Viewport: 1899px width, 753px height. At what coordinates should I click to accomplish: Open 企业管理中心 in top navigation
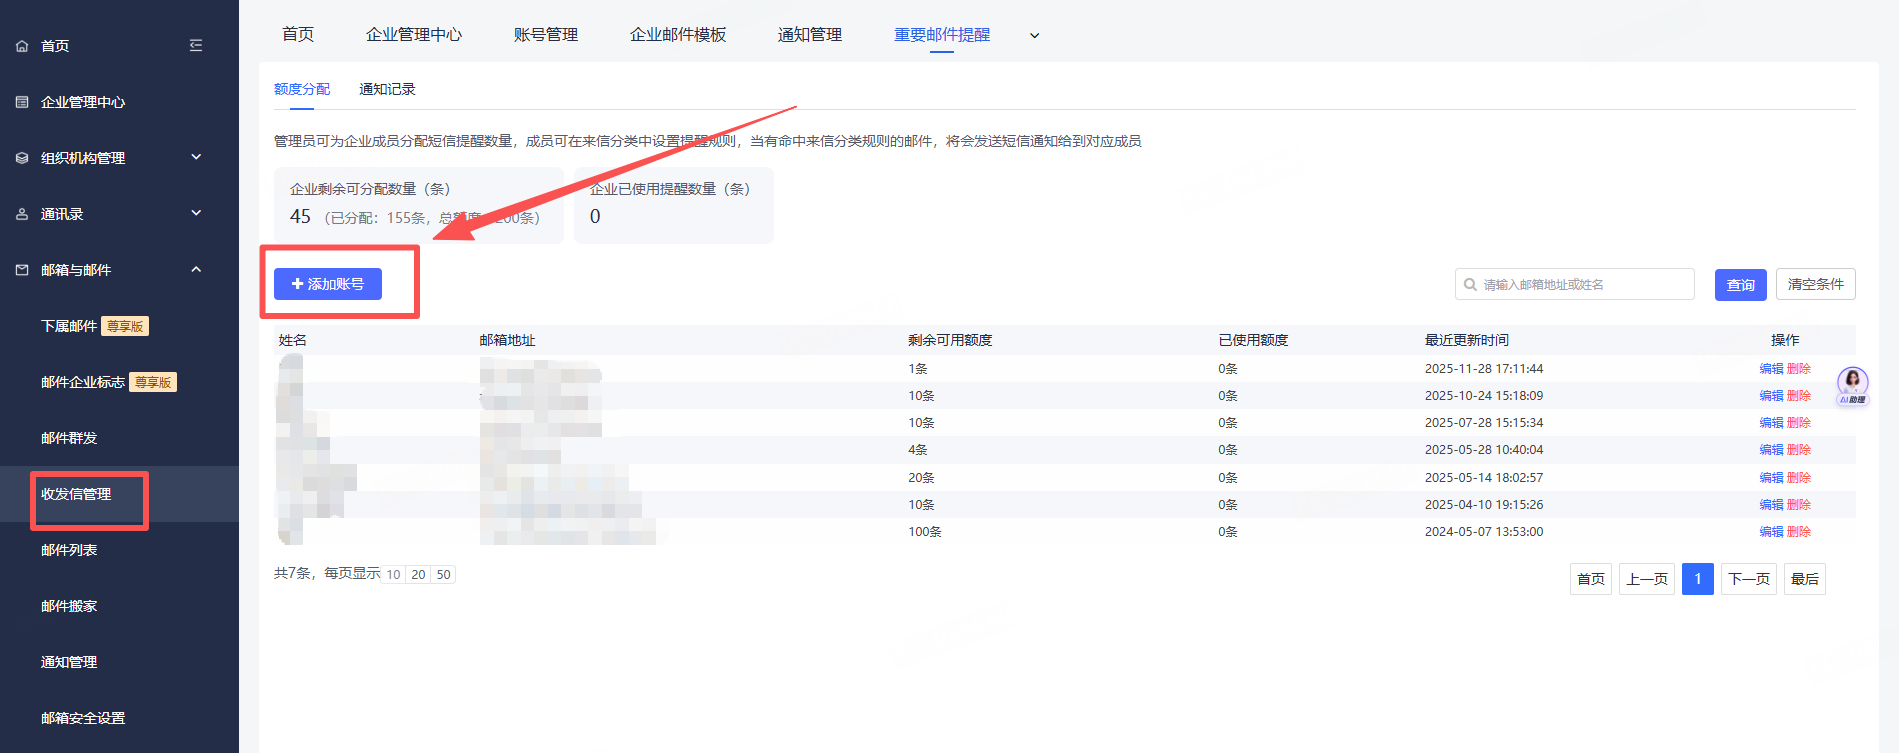pyautogui.click(x=414, y=35)
